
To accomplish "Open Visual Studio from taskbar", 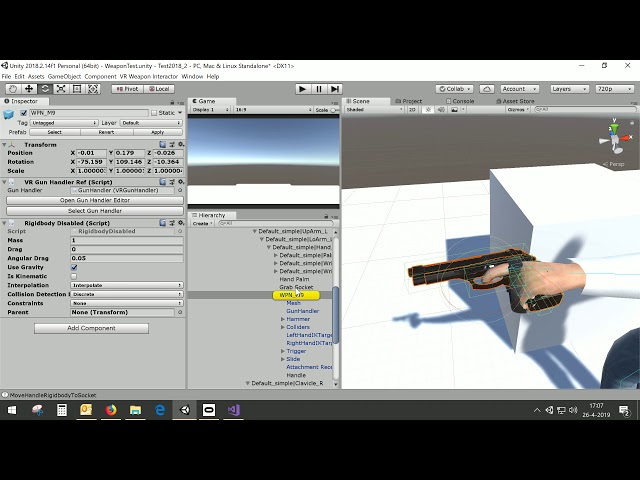I will point(233,410).
